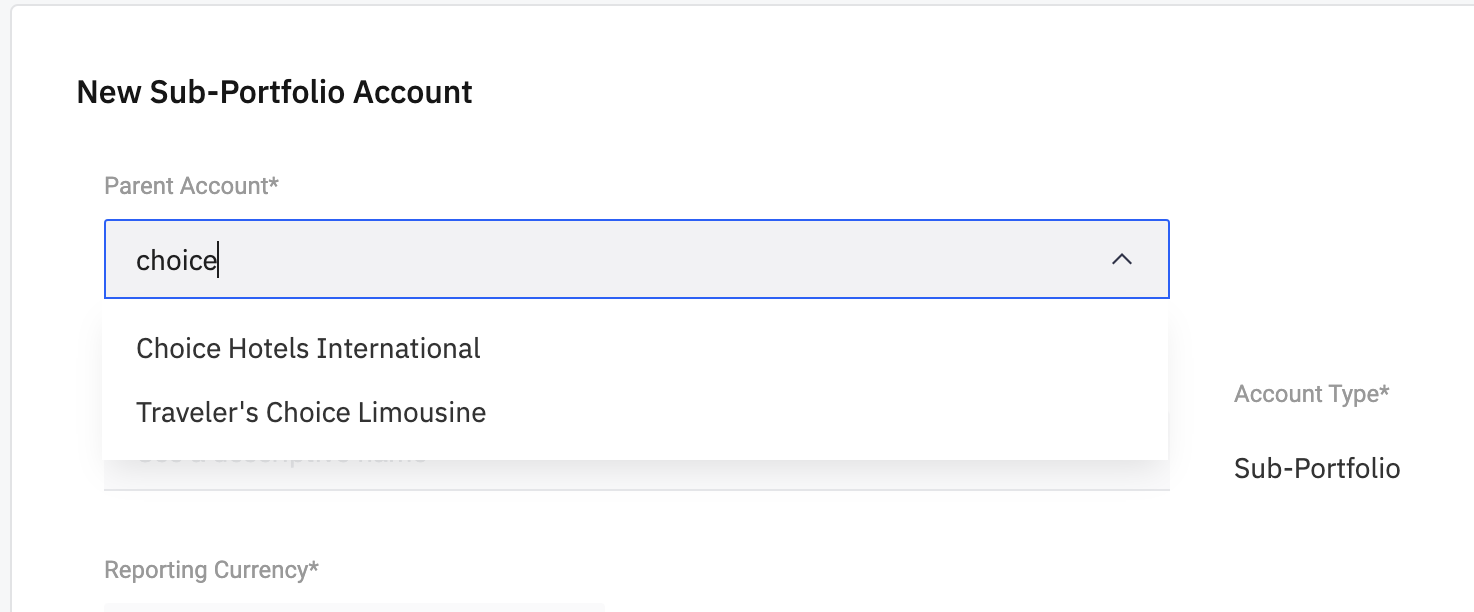Click the asterisk beside Account Type
Viewport: 1474px width, 612px height.
click(x=1384, y=392)
